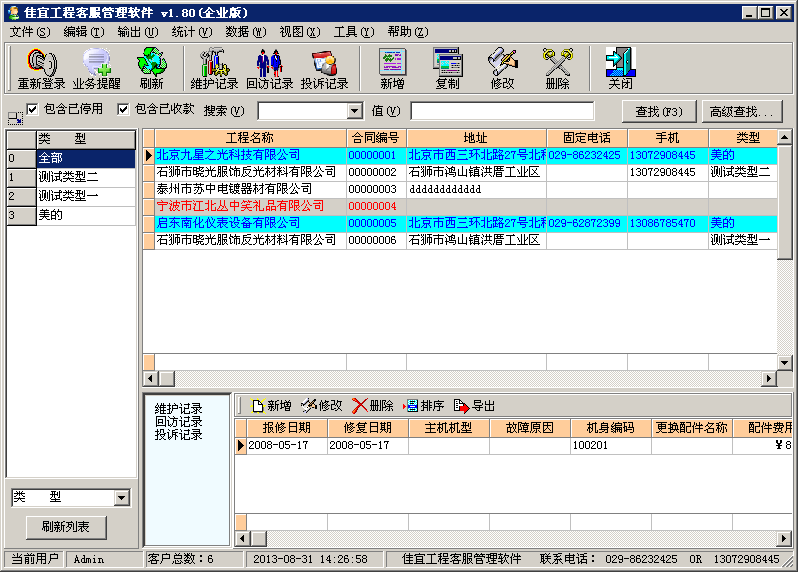Select row 泰州市苏中电镀器材有限公司

click(460, 189)
